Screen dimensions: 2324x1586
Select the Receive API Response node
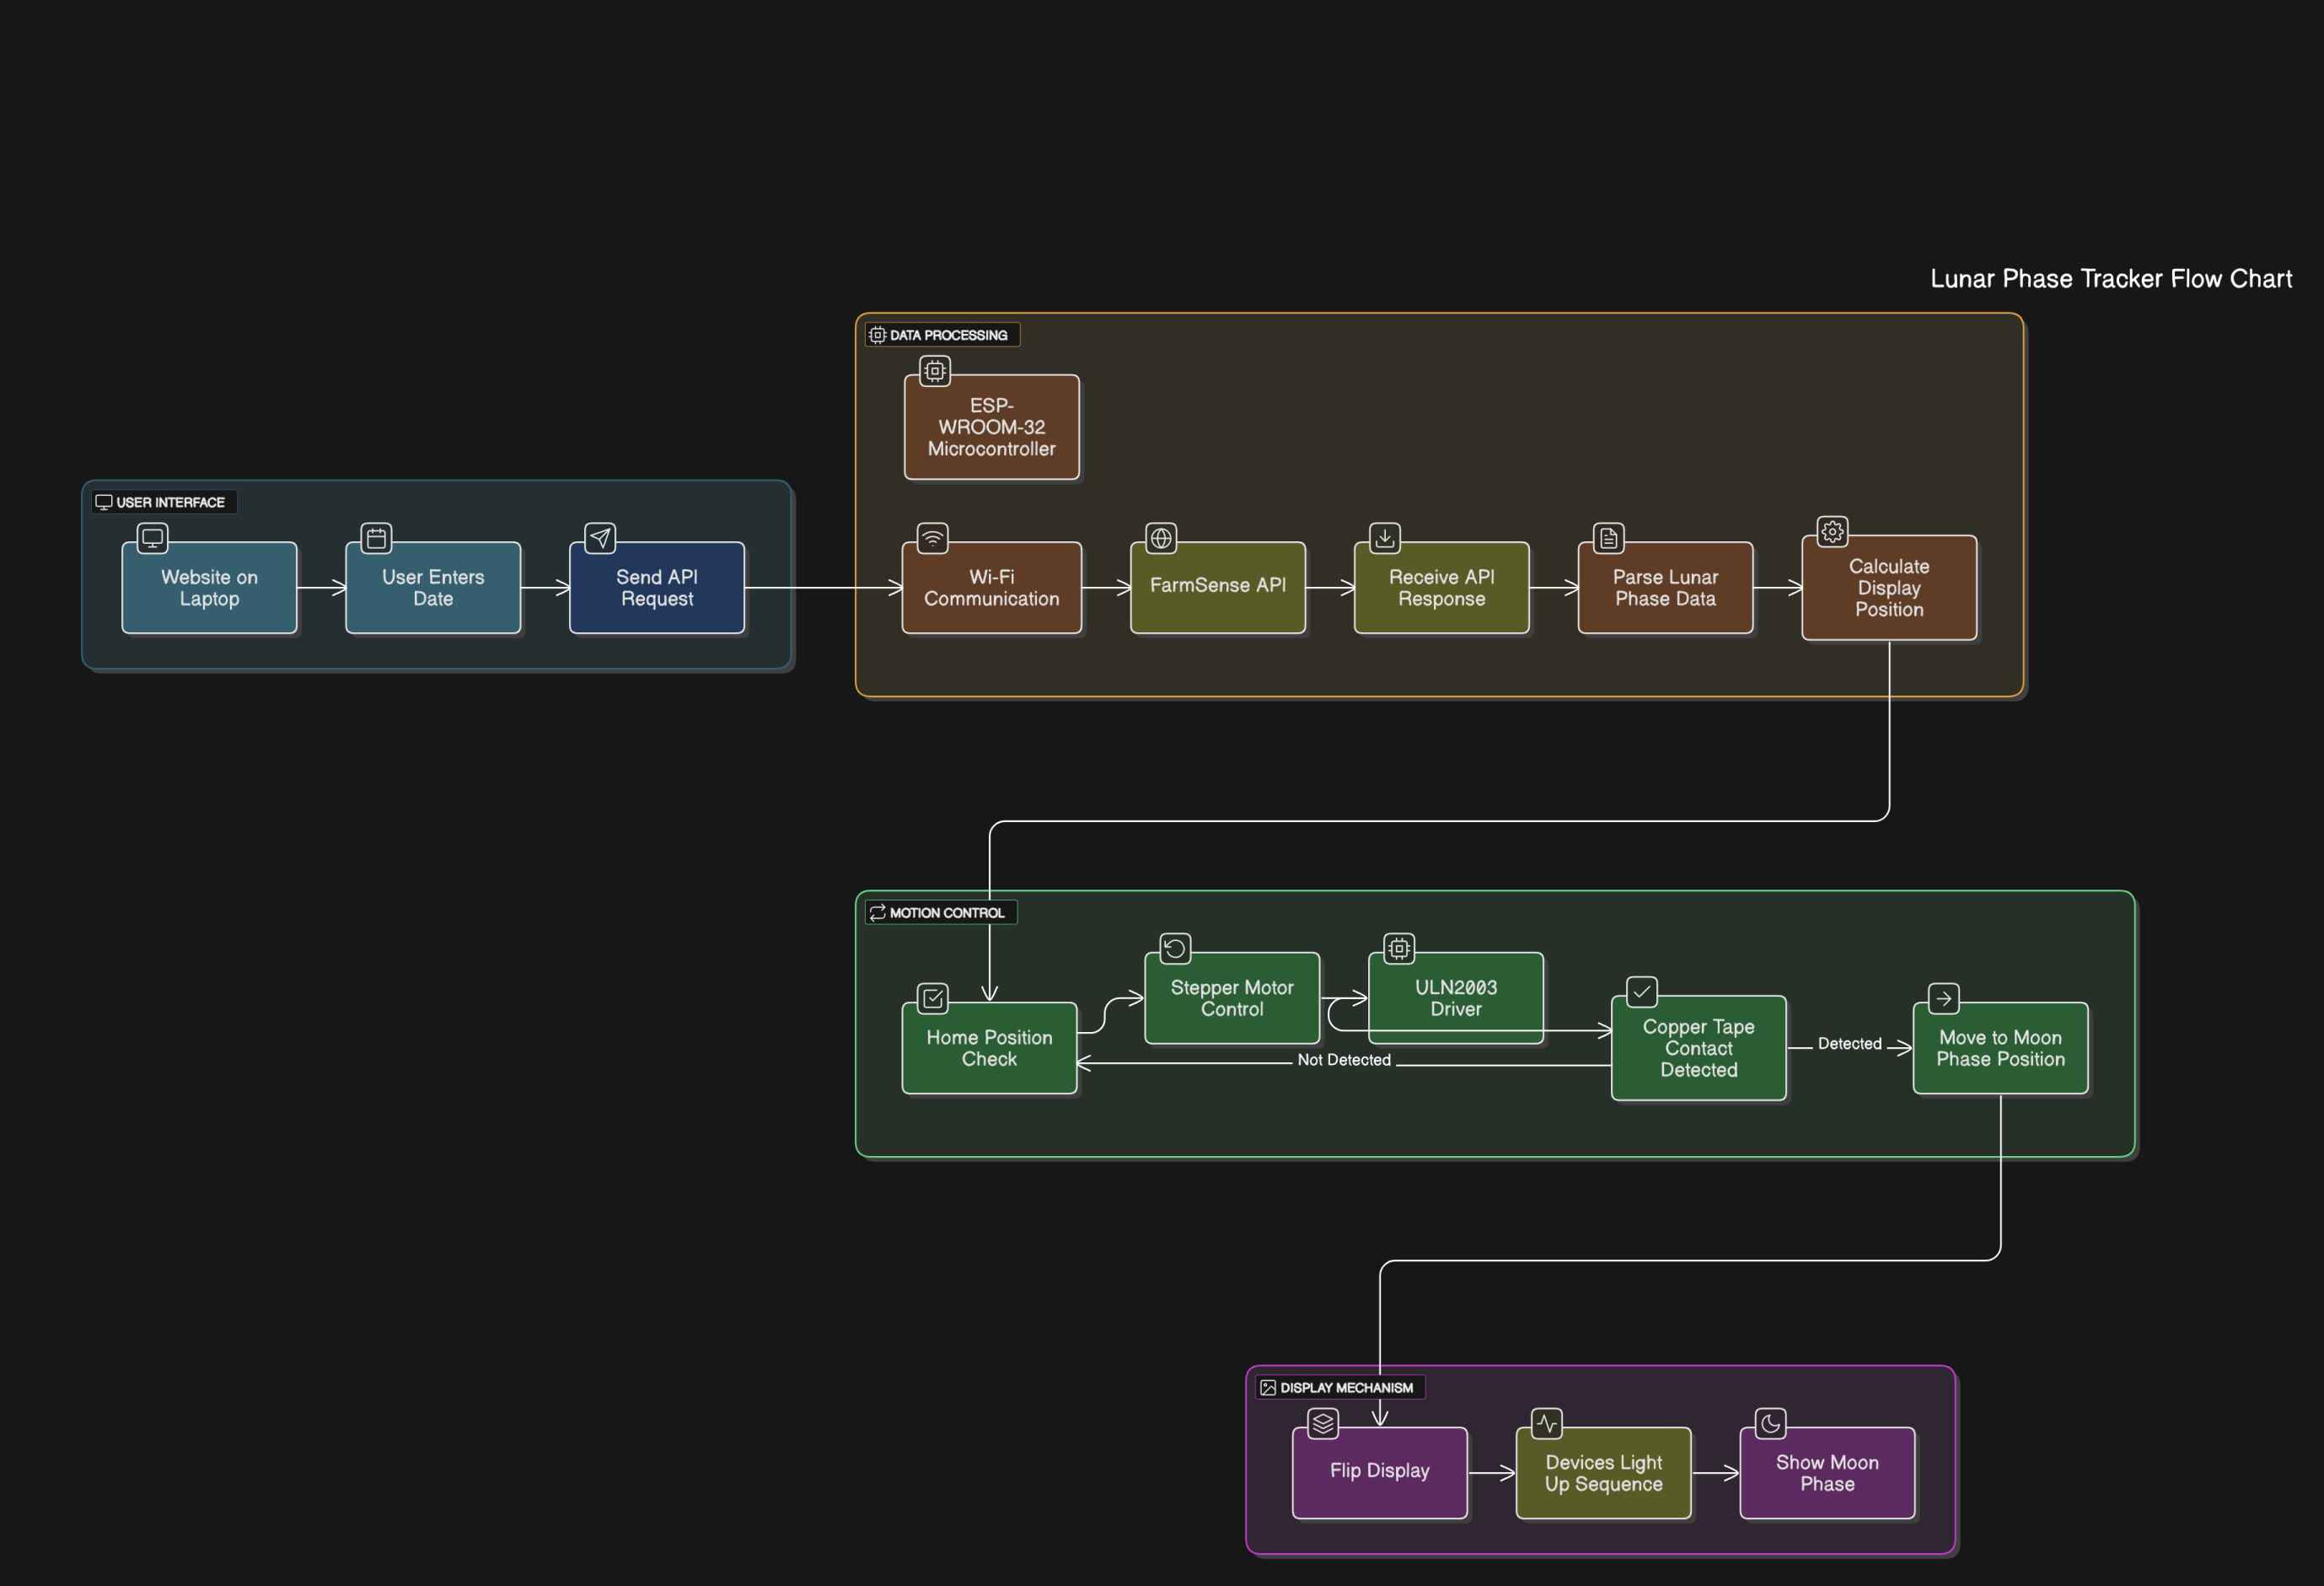pos(1442,588)
